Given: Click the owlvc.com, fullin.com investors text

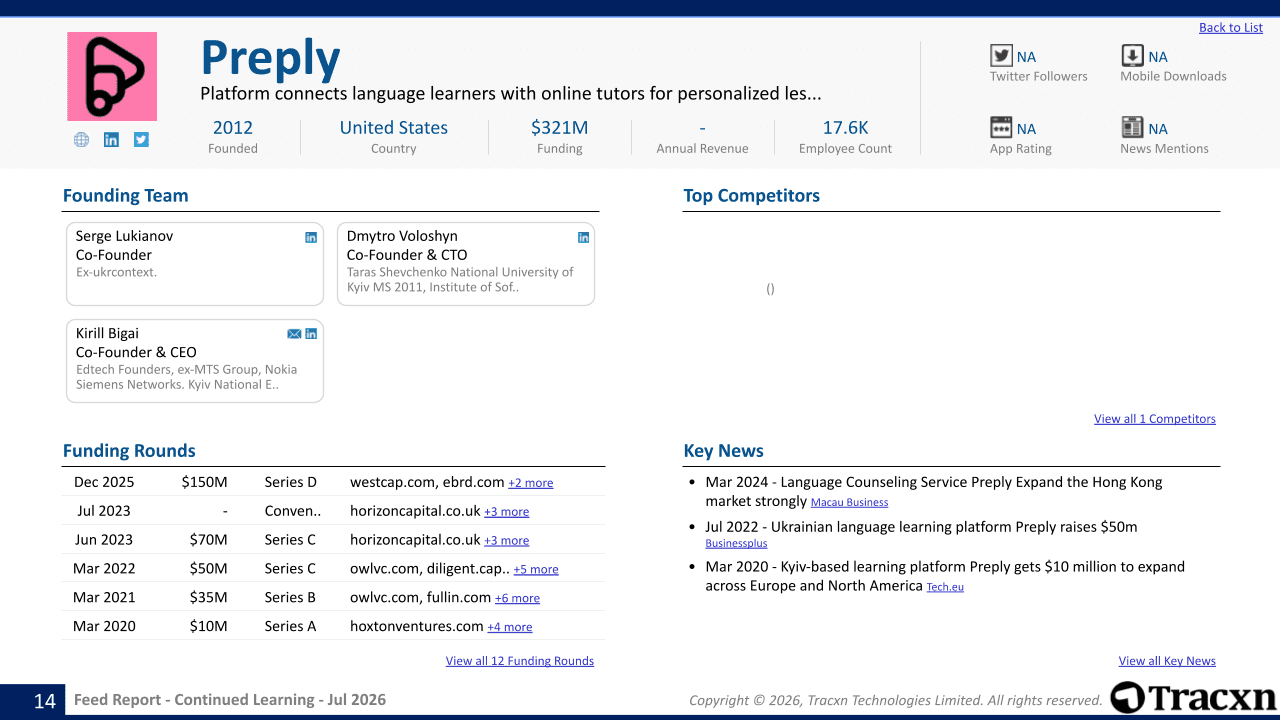Looking at the screenshot, I should coord(420,597).
